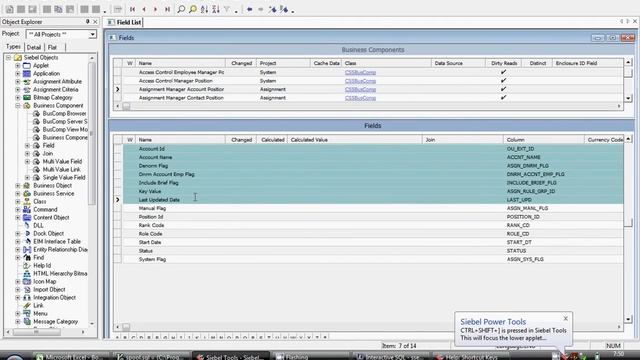Jump to the last record via toolbar
The image size is (640, 360).
pyautogui.click(x=167, y=9)
